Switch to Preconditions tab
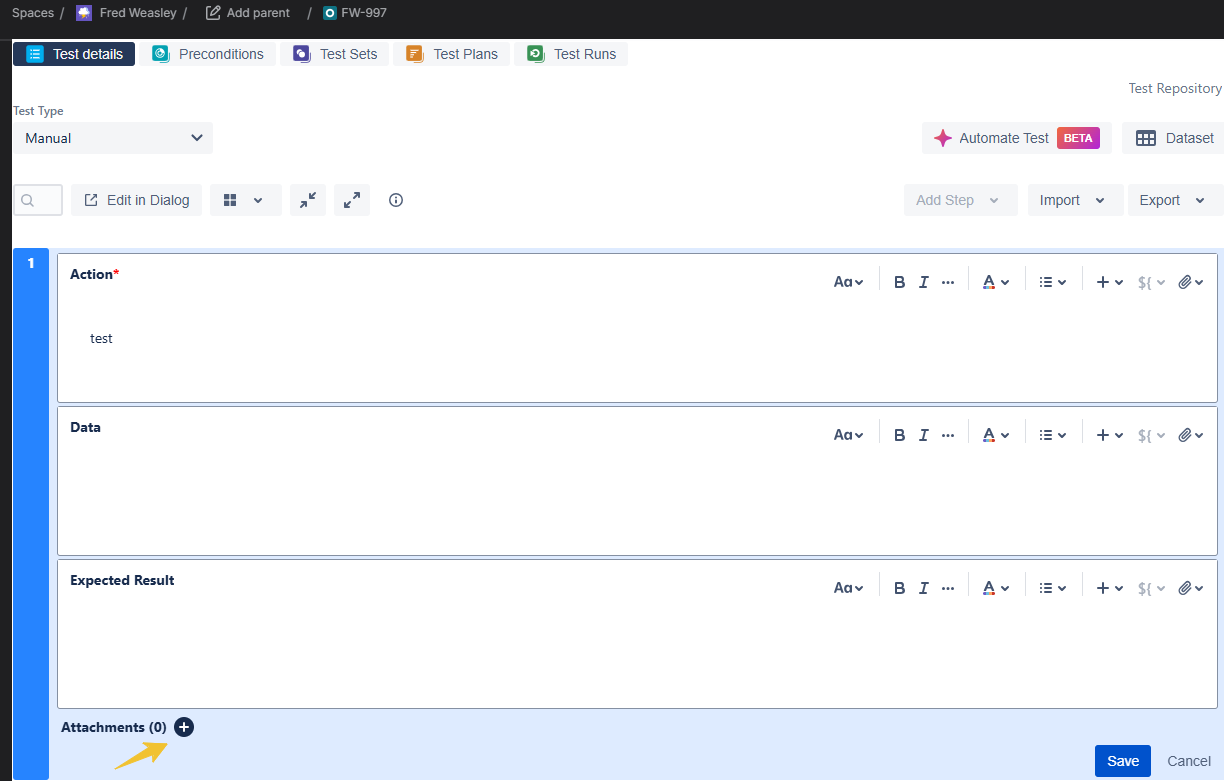 pyautogui.click(x=208, y=54)
